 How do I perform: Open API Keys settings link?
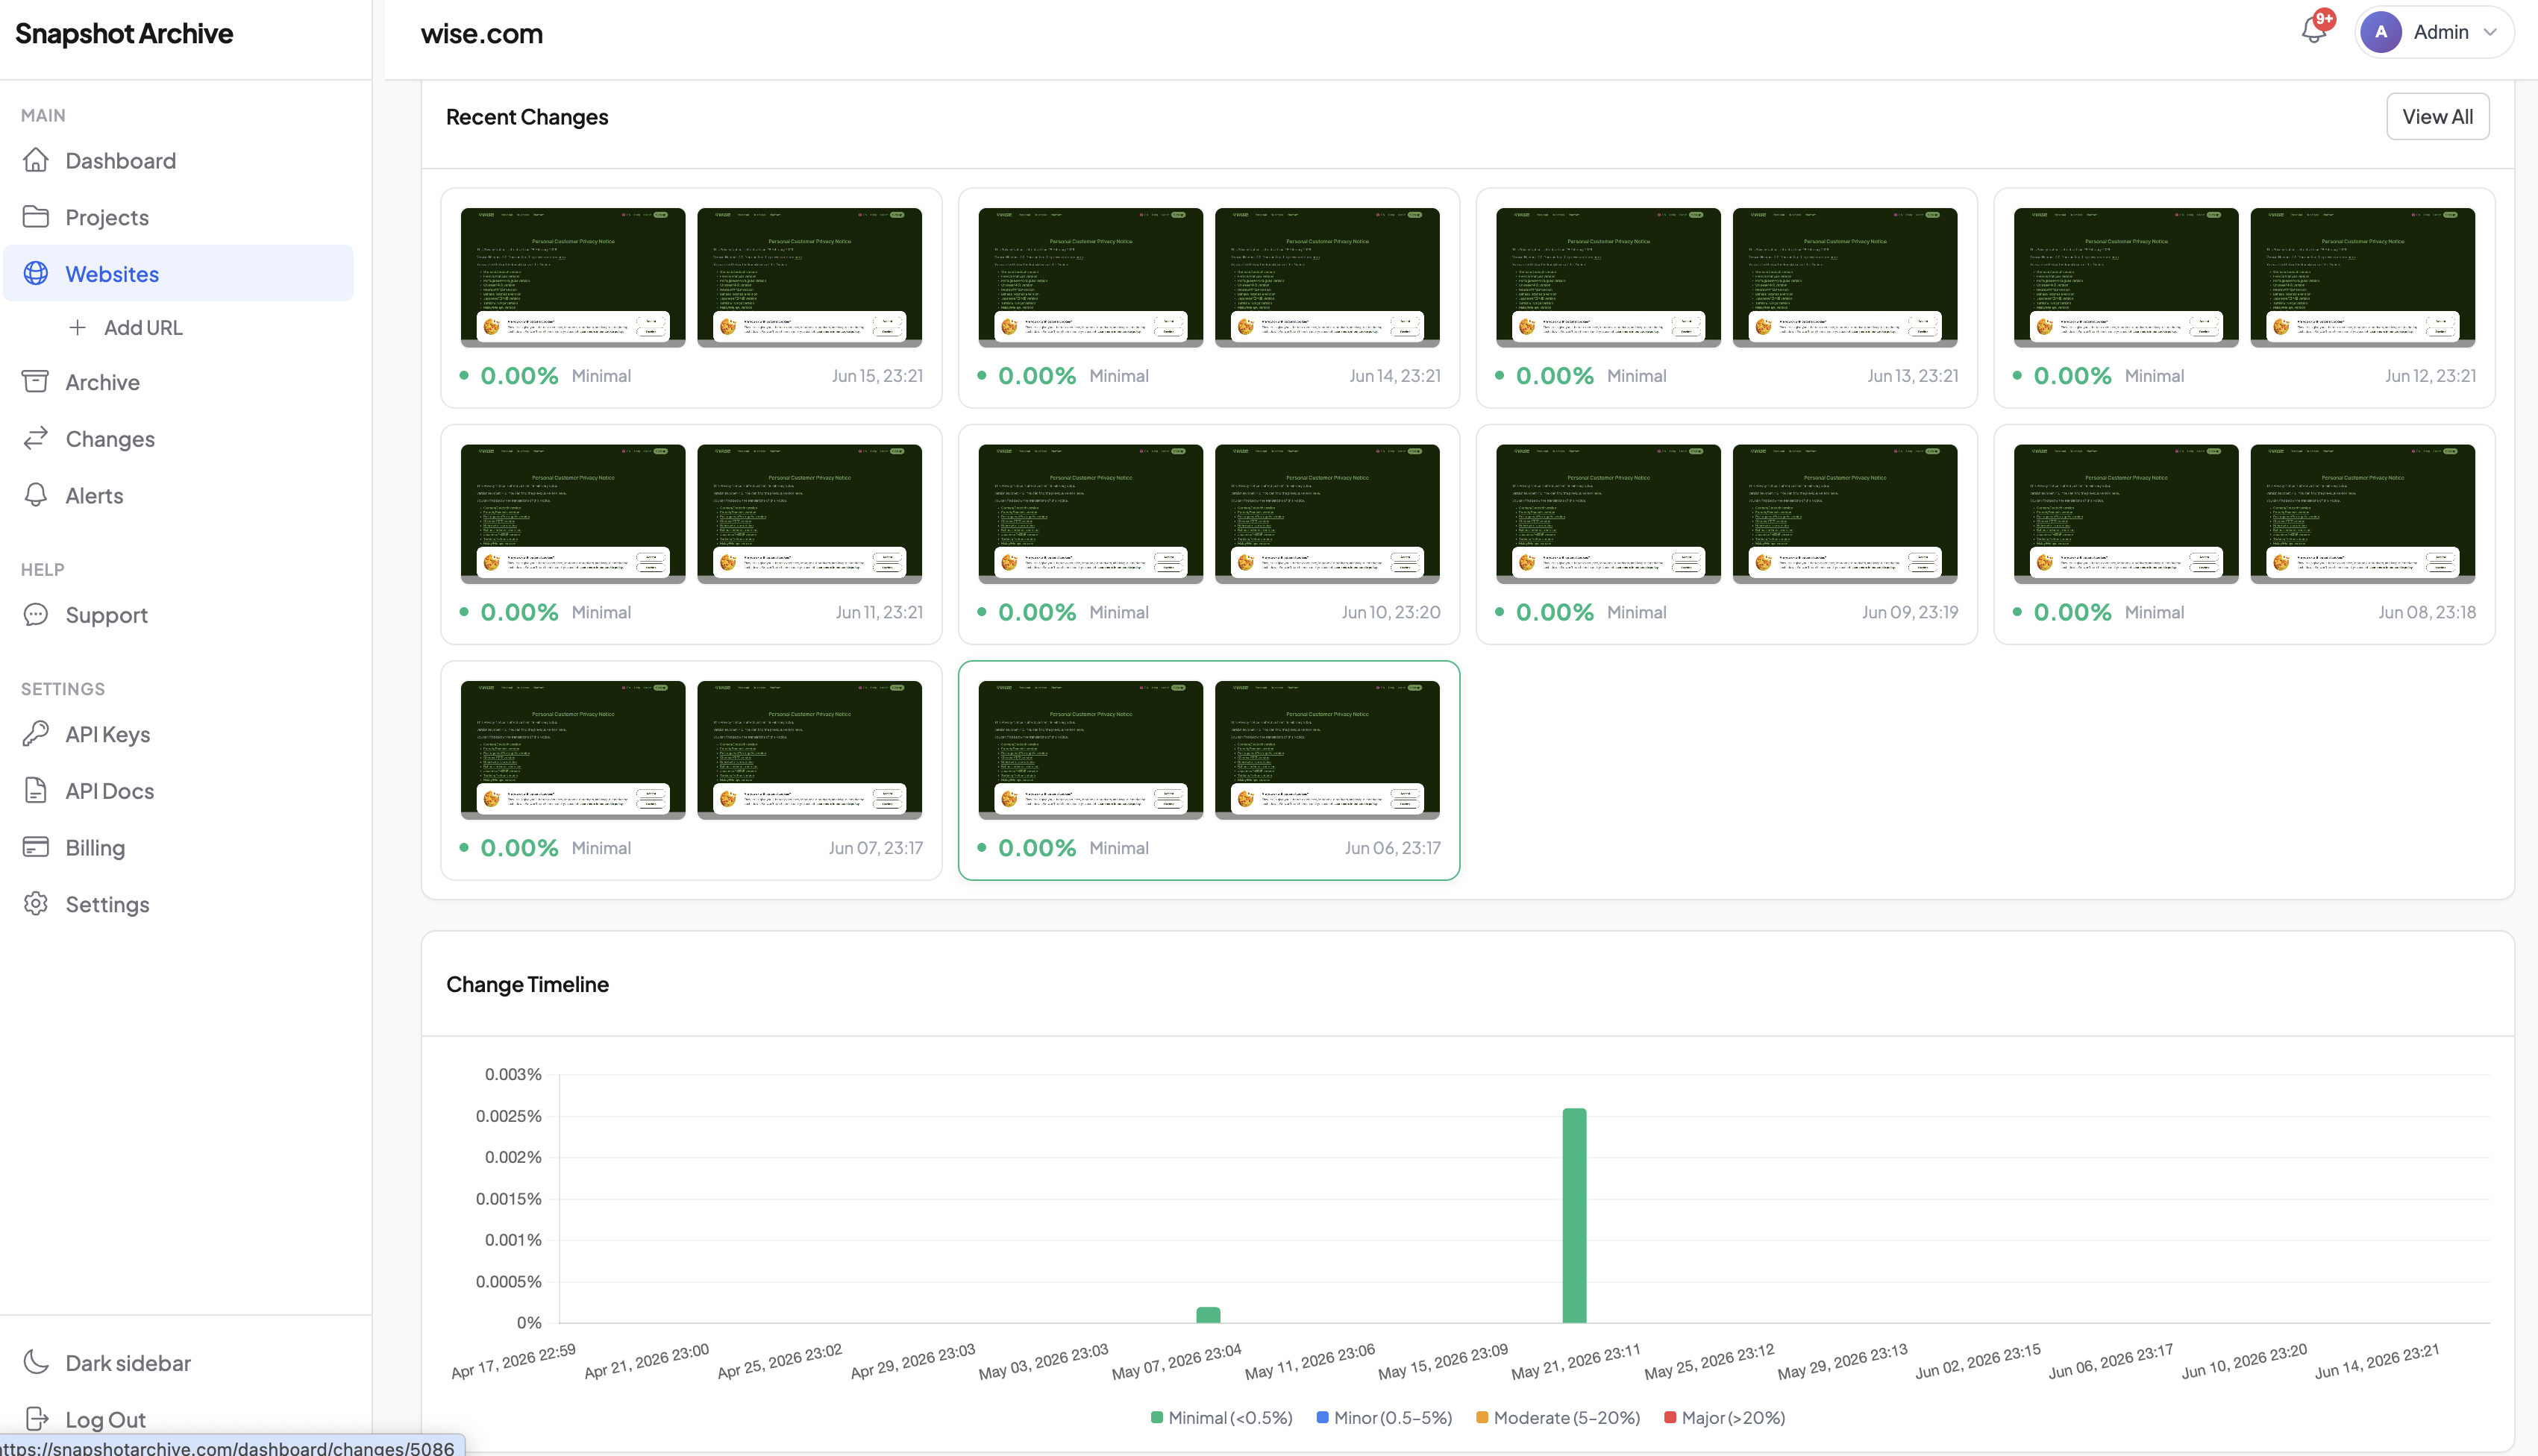(178, 734)
